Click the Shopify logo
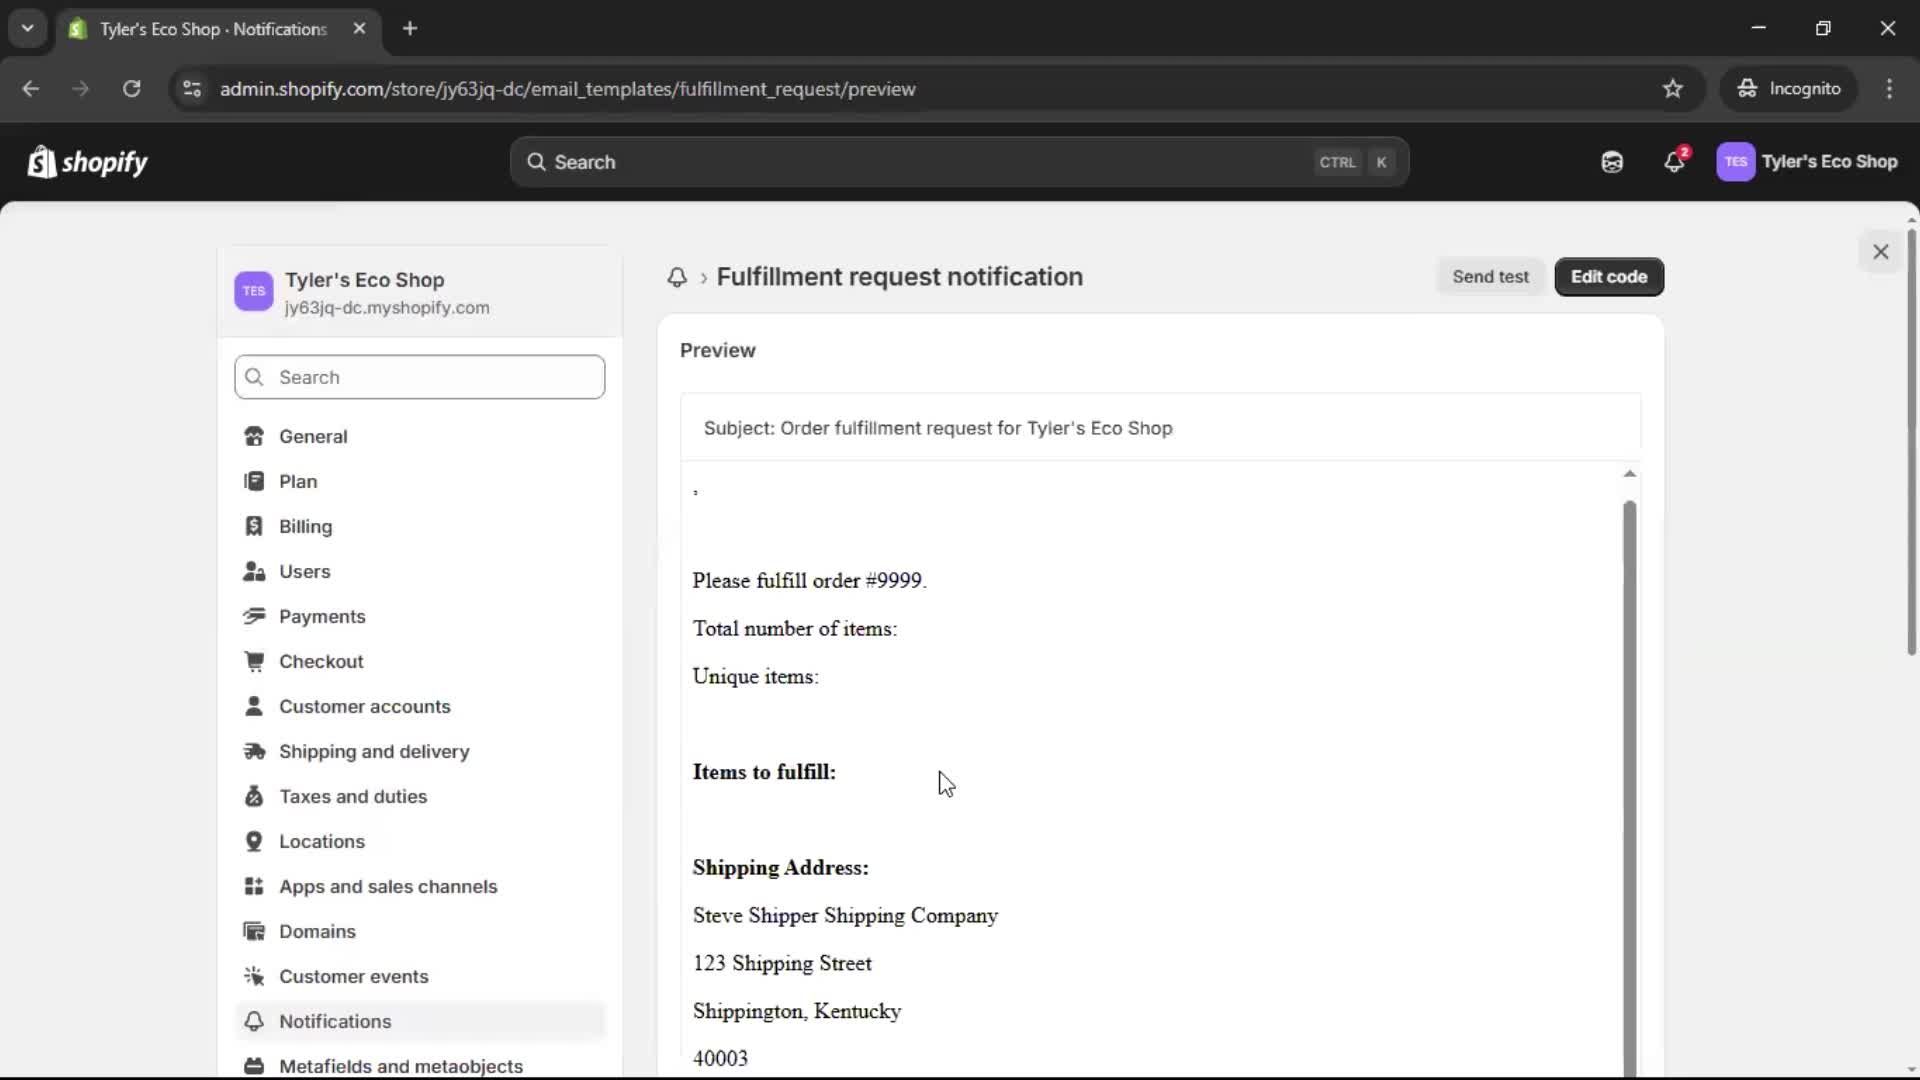Screen dimensions: 1920x1080 point(87,161)
